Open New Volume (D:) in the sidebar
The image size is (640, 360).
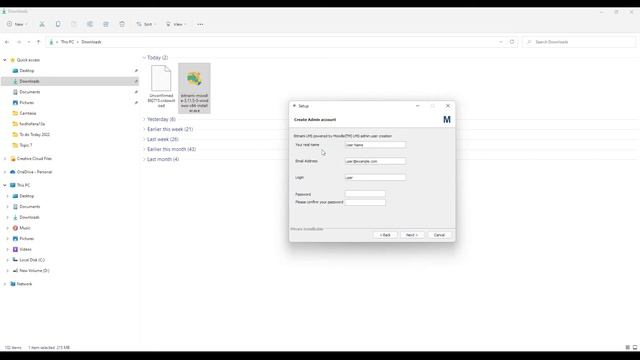tap(34, 270)
